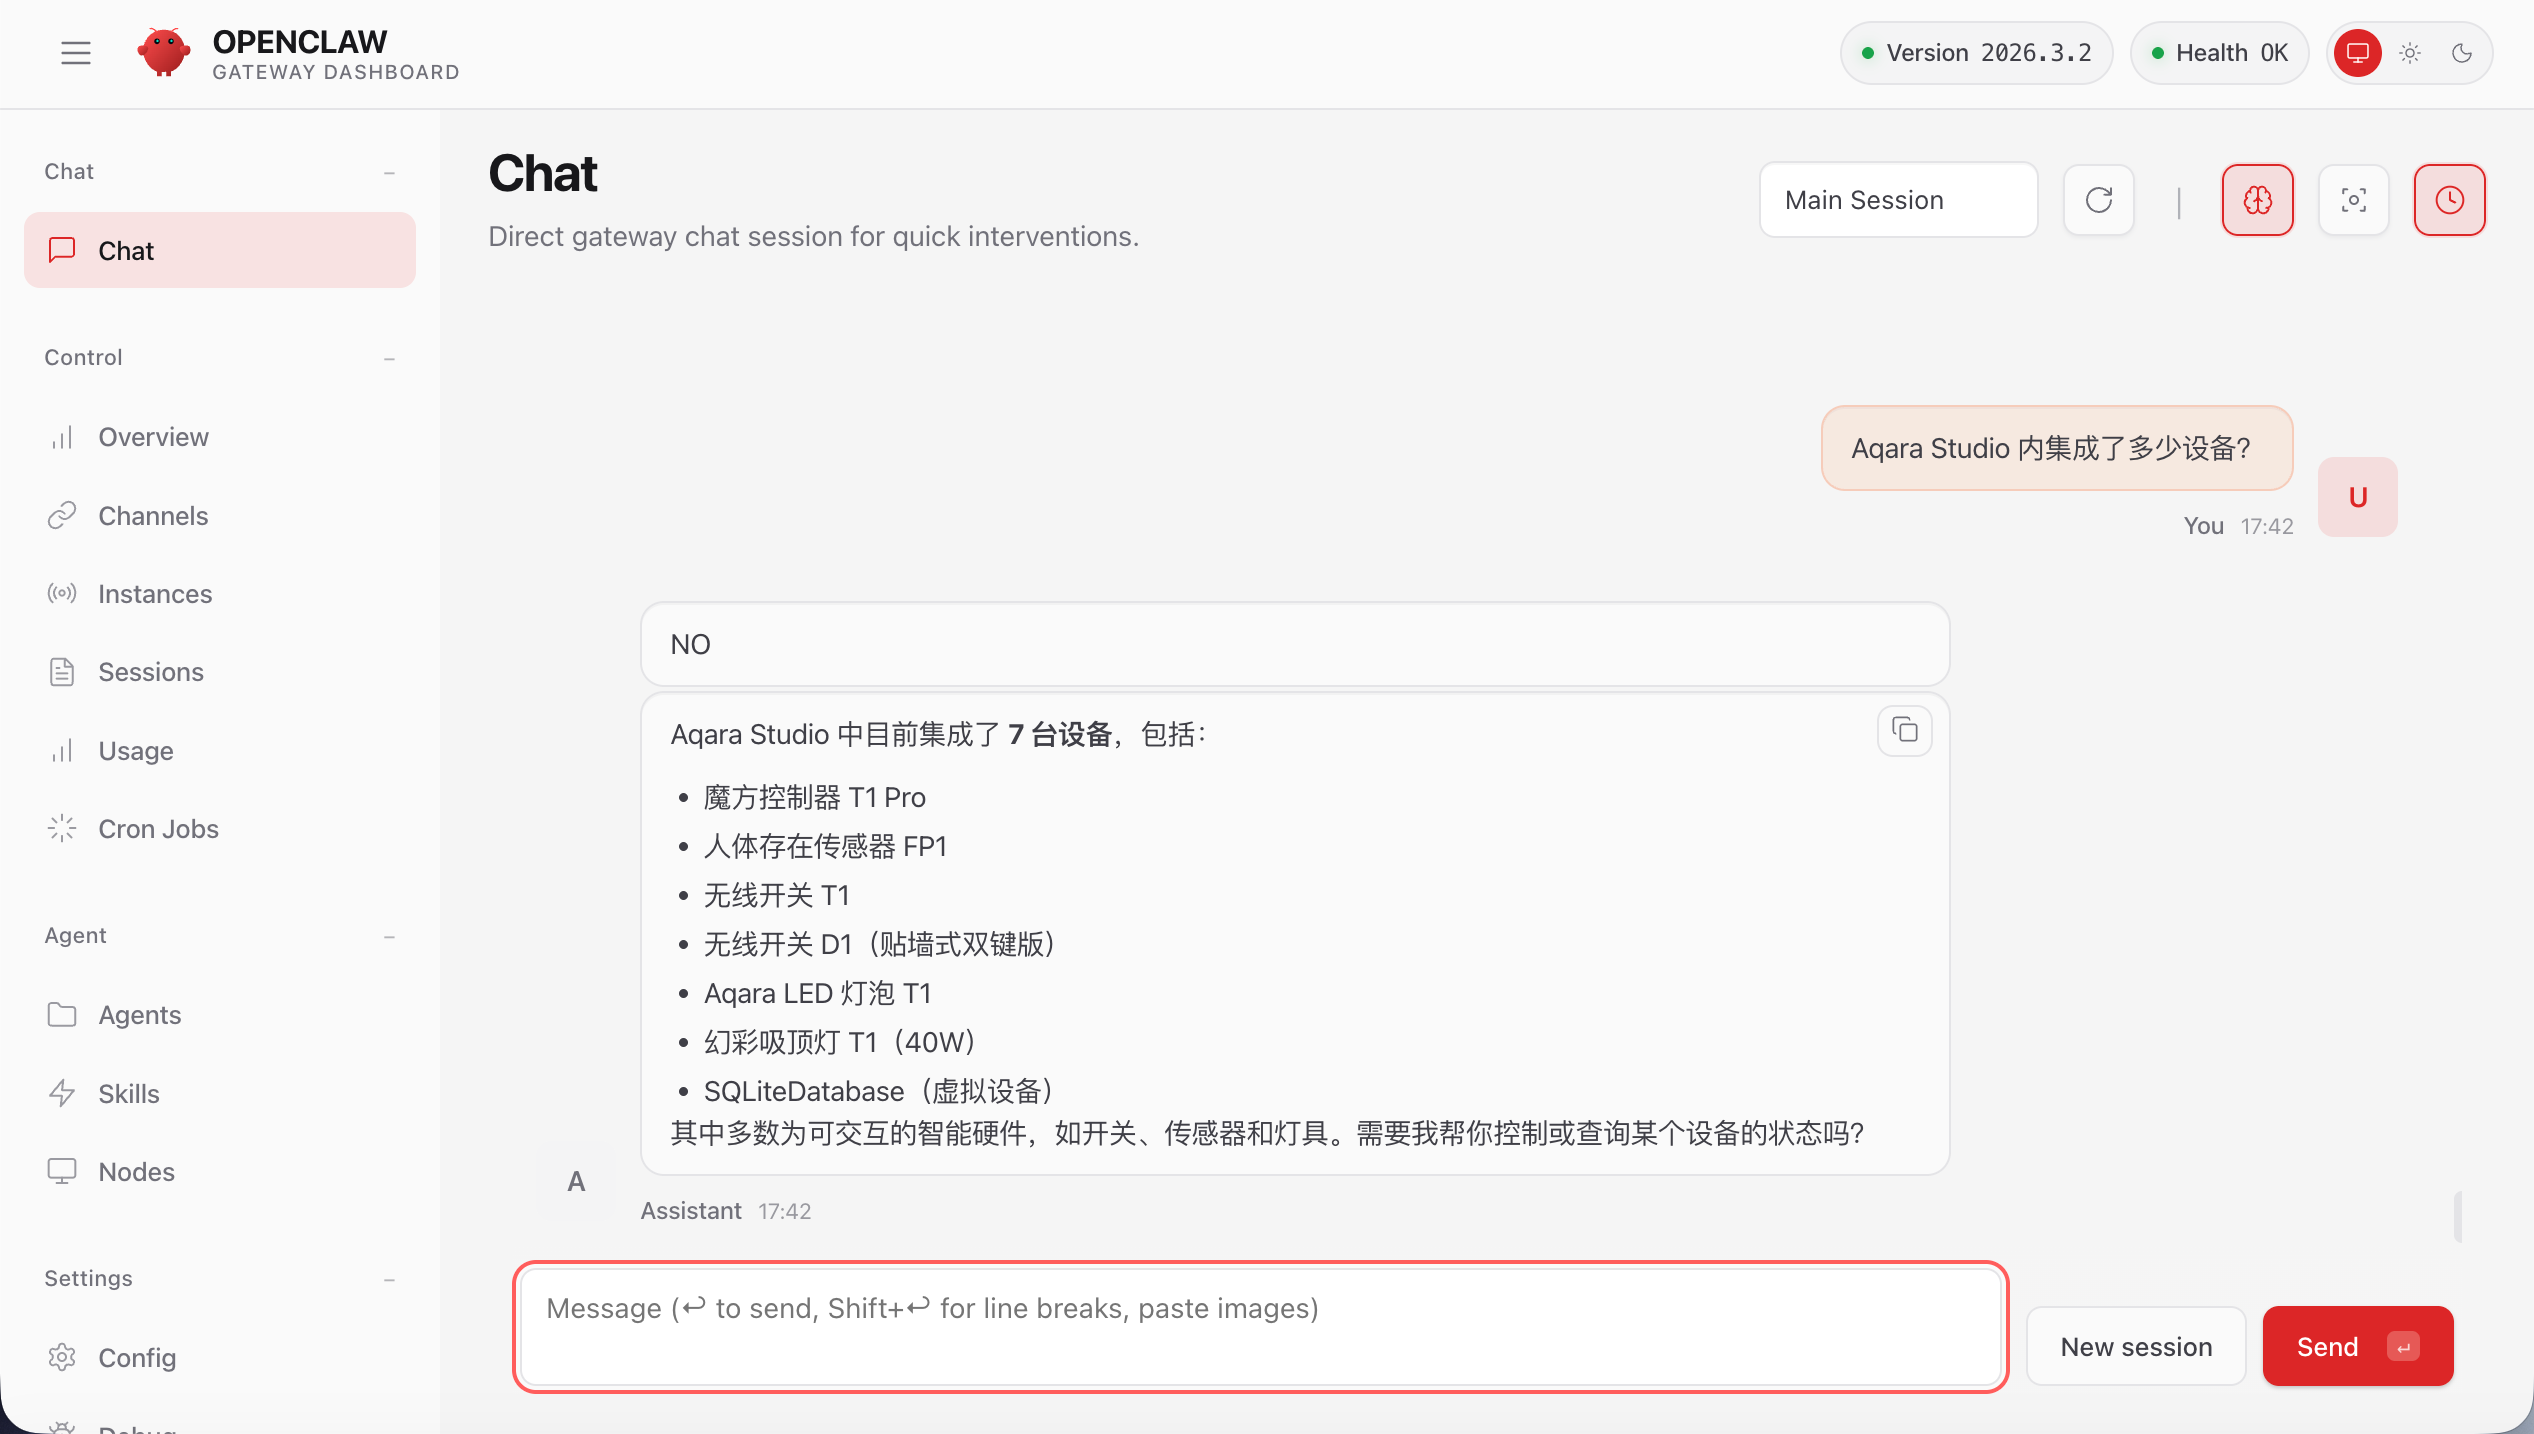Click the chat scrollbar thumb
Image resolution: width=2534 pixels, height=1434 pixels.
[x=2457, y=1216]
